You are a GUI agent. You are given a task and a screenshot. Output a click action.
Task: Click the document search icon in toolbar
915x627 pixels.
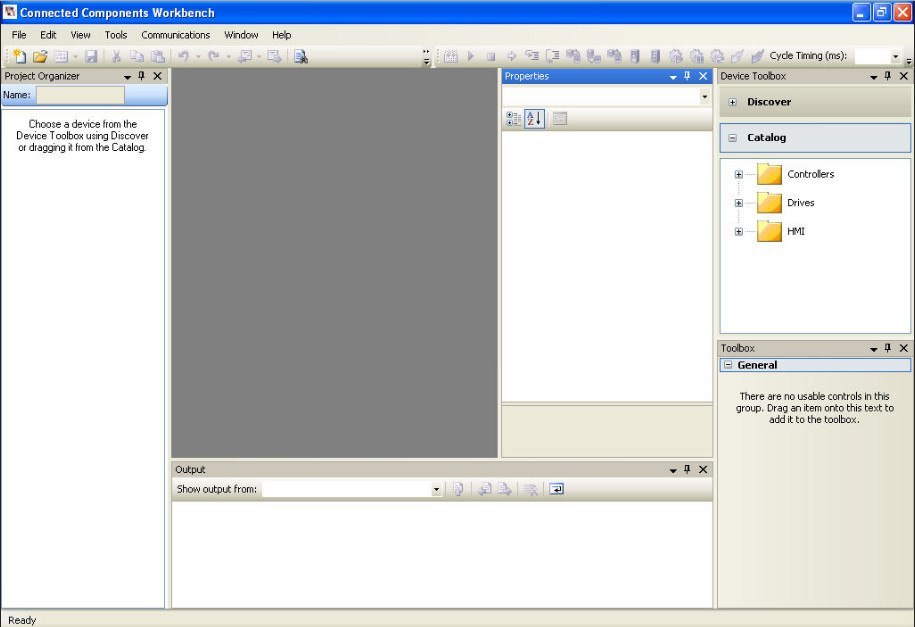click(301, 56)
